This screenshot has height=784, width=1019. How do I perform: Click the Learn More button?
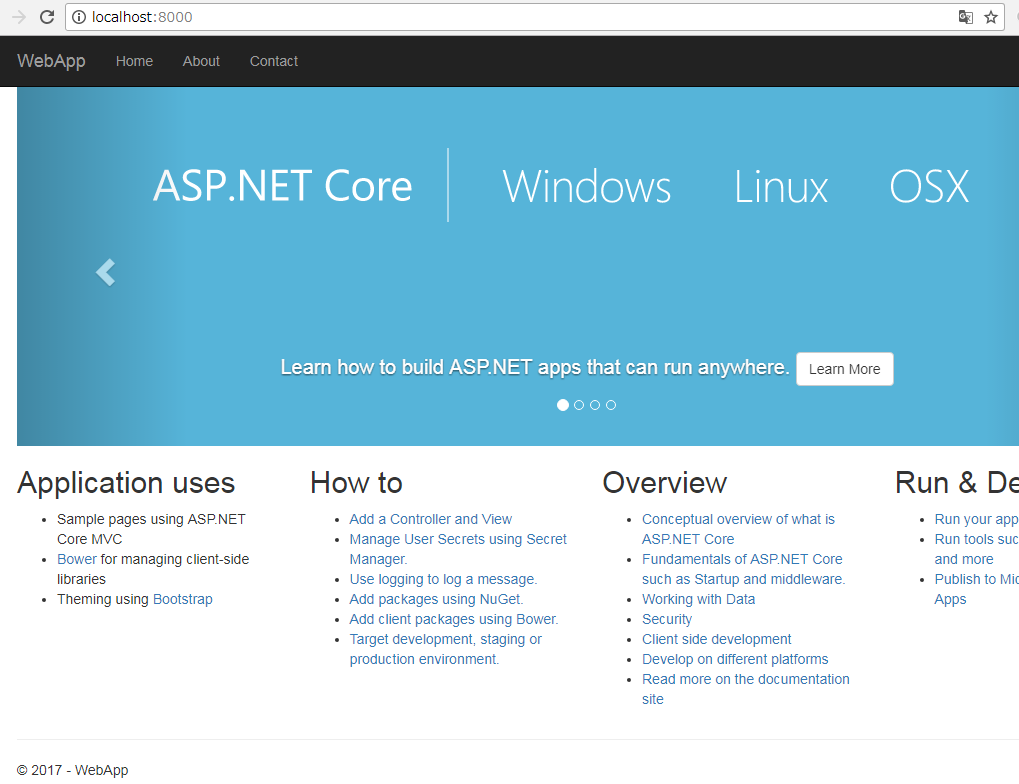pyautogui.click(x=844, y=369)
